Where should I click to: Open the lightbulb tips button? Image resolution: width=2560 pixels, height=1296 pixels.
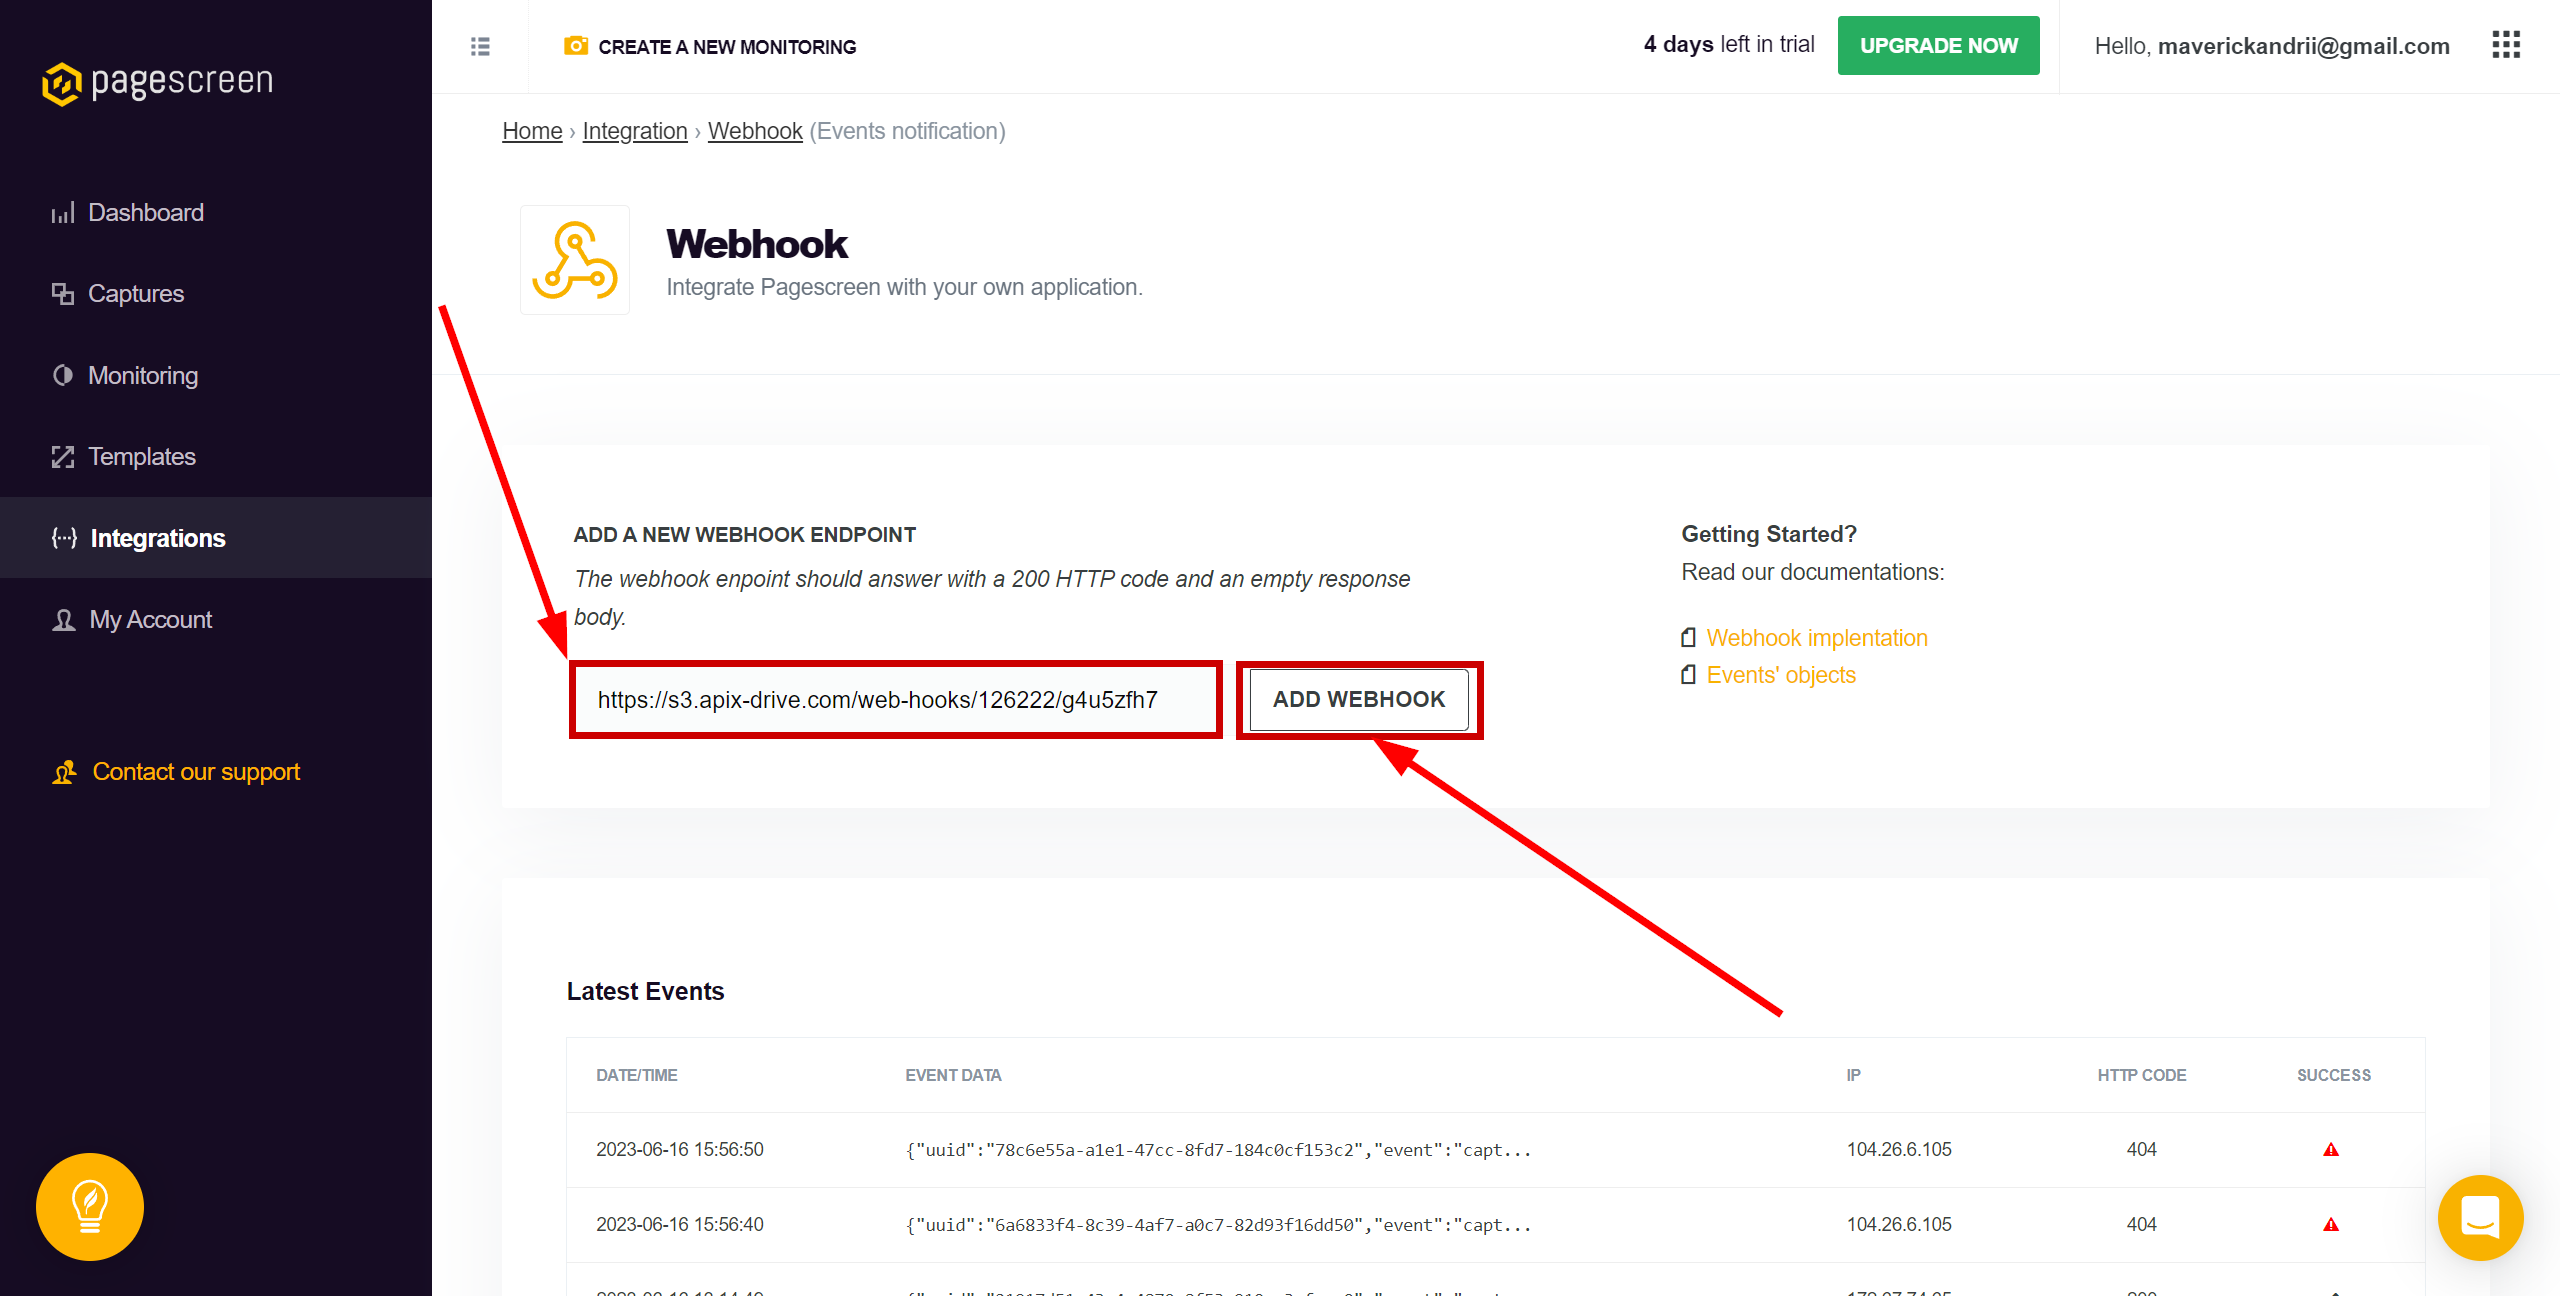[90, 1207]
